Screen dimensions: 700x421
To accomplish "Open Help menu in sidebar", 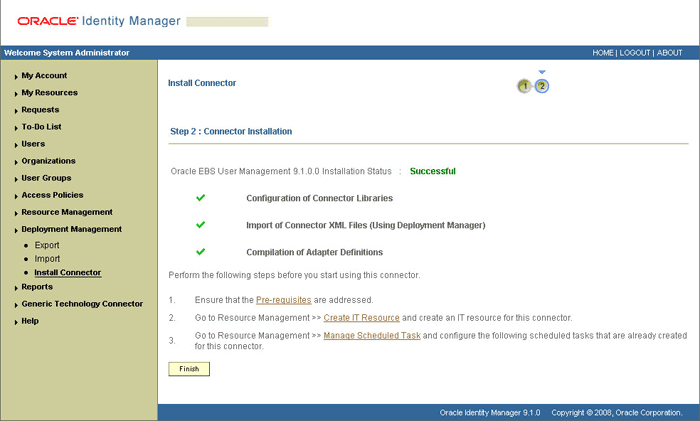I will tap(30, 321).
